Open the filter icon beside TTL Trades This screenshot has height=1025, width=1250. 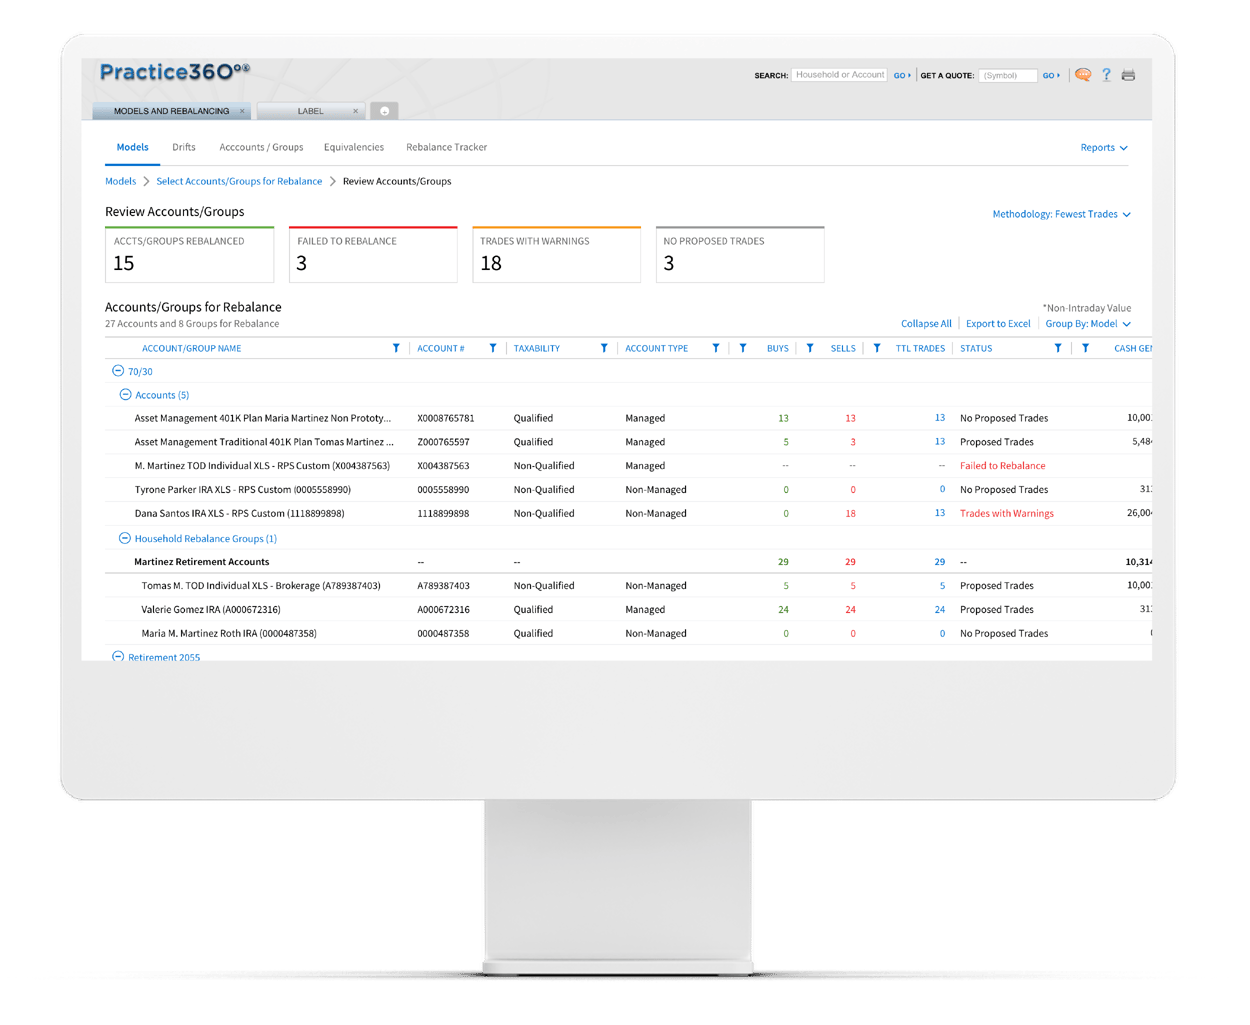[x=877, y=348]
